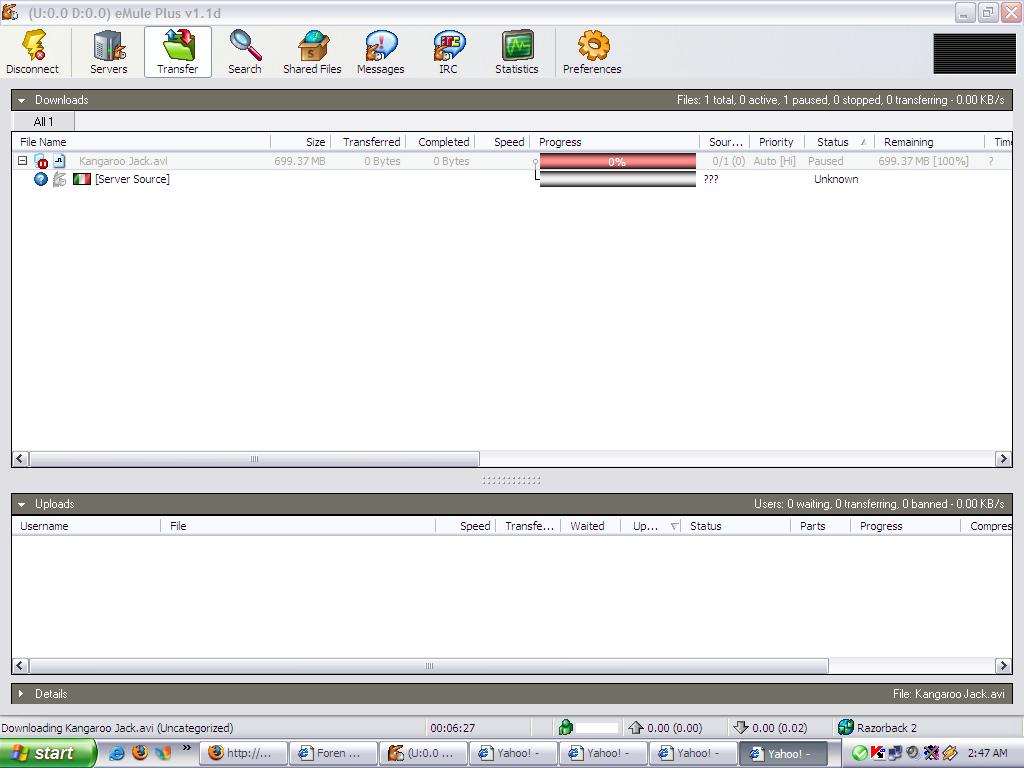Expand hidden Quick Launch icons chevron
Screen dimensions: 1024x768
click(x=187, y=748)
